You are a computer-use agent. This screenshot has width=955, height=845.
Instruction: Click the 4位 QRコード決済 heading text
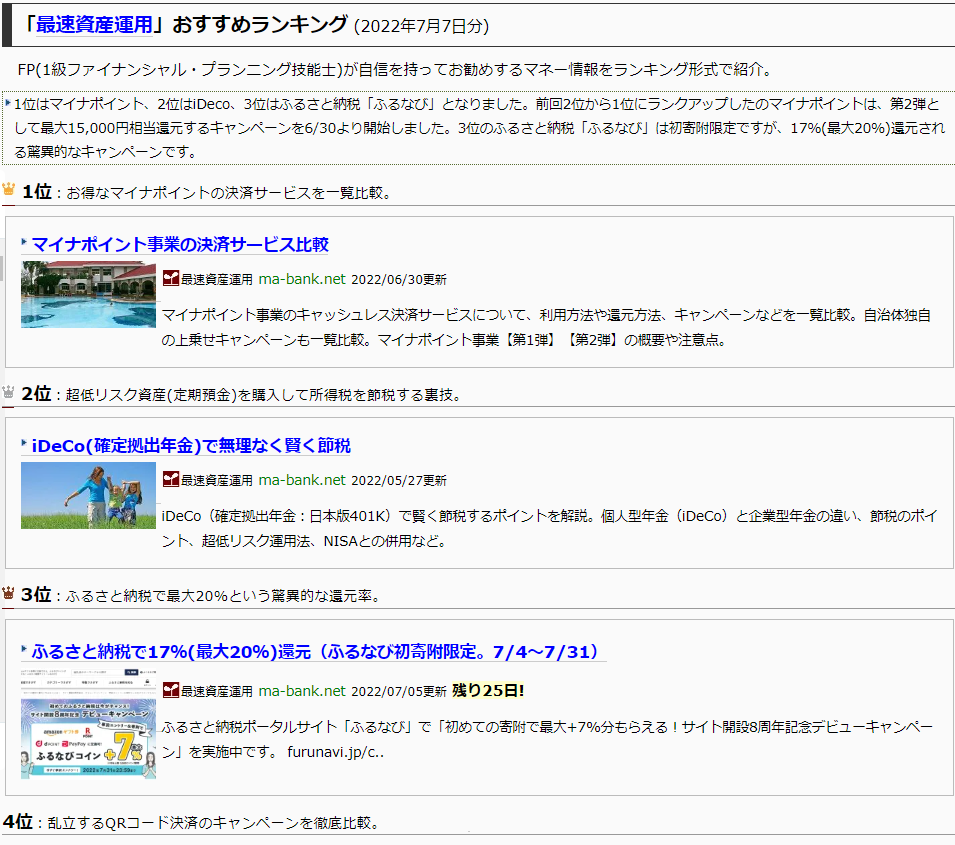coord(191,822)
